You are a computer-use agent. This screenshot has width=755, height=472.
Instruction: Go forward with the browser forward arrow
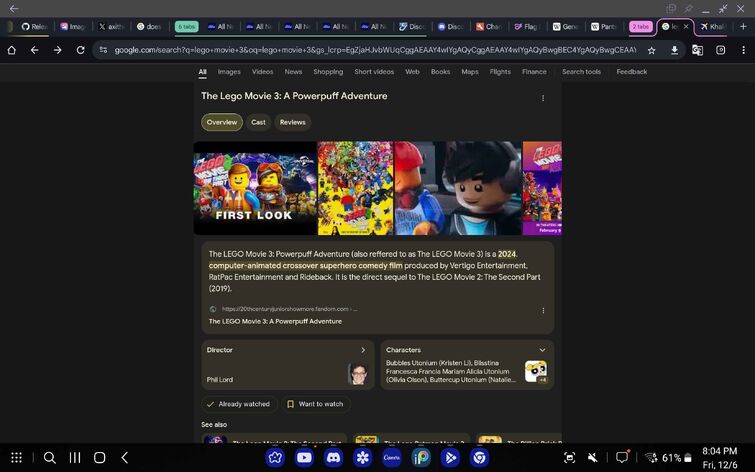(x=57, y=50)
